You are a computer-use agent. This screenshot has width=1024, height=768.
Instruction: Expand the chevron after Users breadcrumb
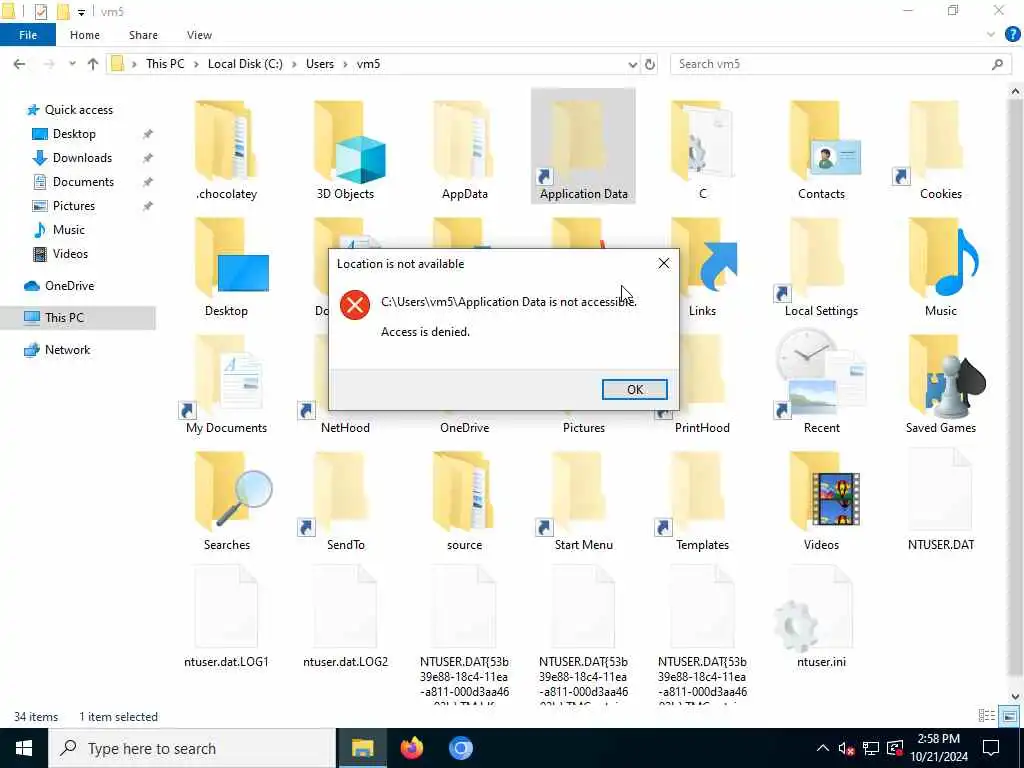coord(345,64)
